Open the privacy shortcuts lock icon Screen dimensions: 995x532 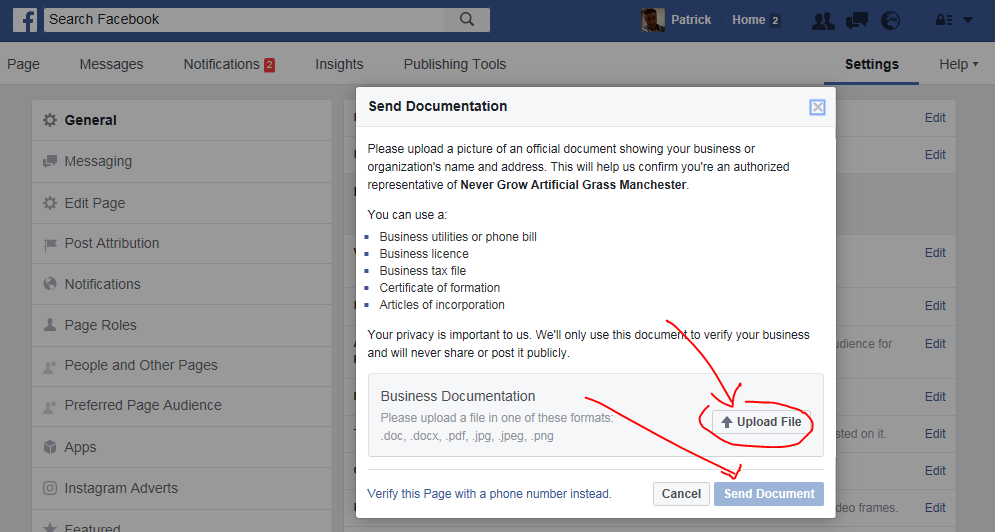[944, 20]
